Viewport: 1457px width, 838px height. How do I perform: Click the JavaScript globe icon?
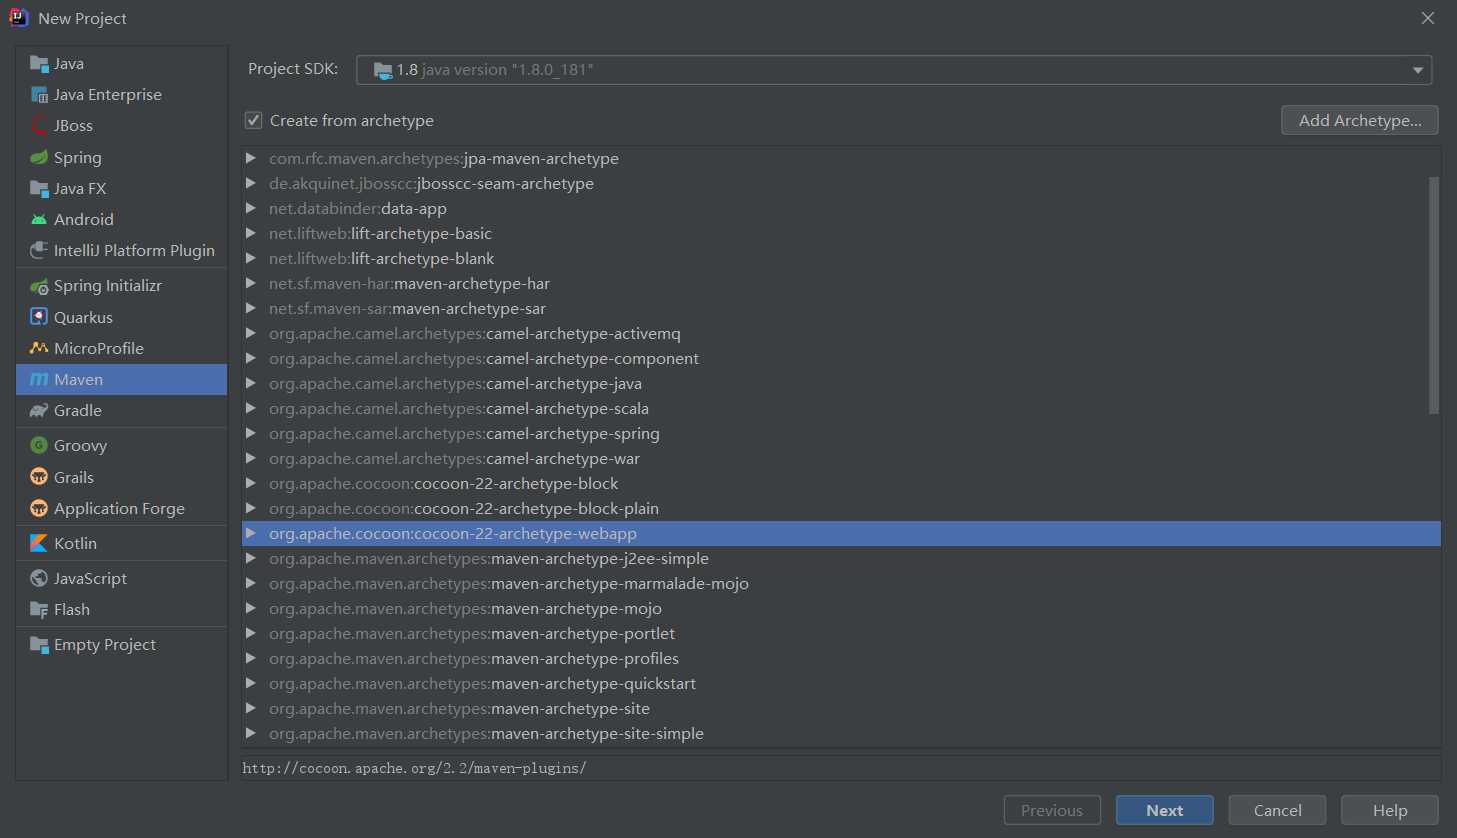tap(39, 578)
